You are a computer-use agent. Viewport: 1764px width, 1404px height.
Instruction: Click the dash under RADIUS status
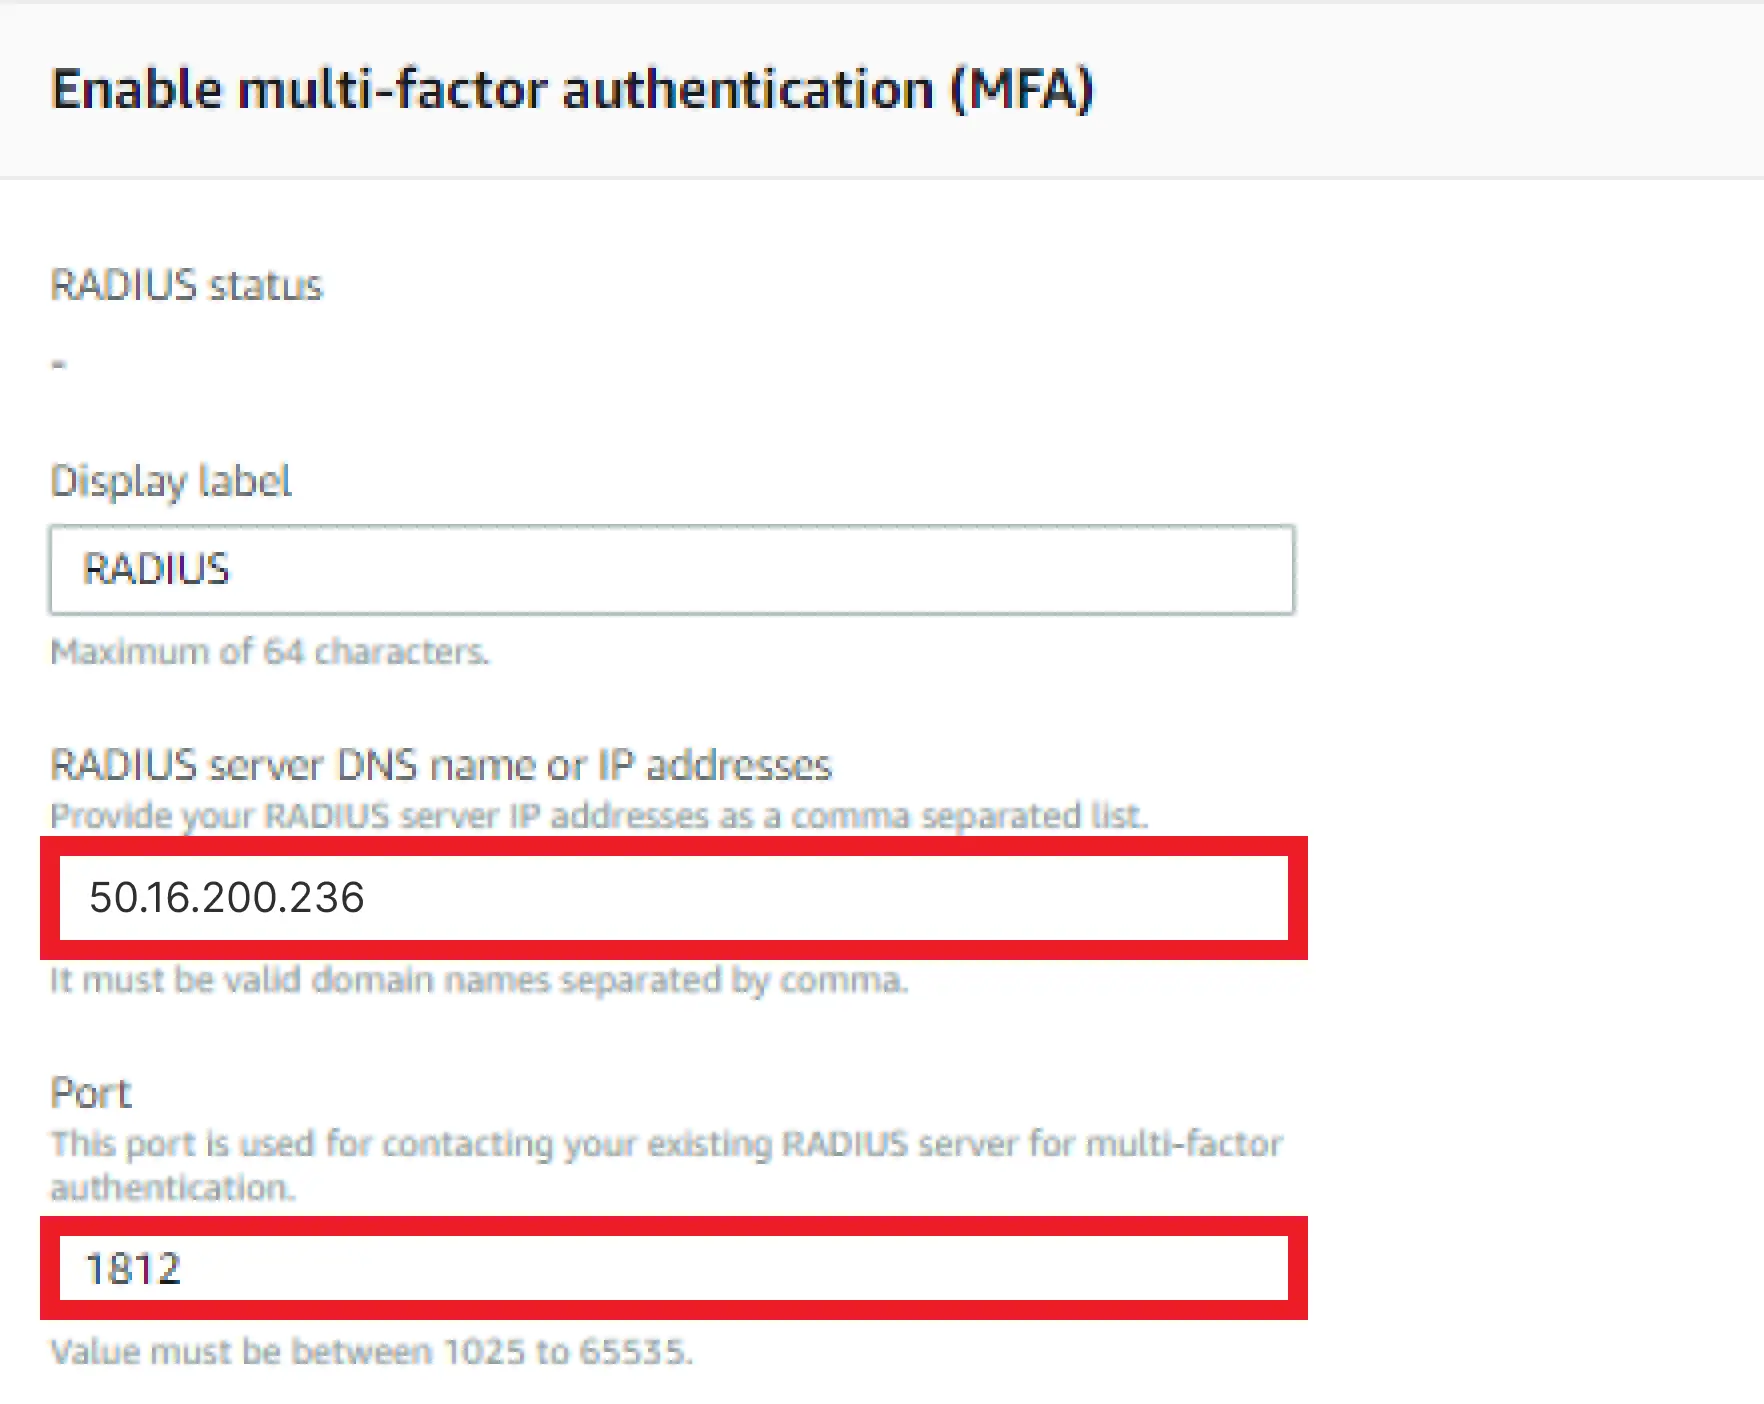57,363
